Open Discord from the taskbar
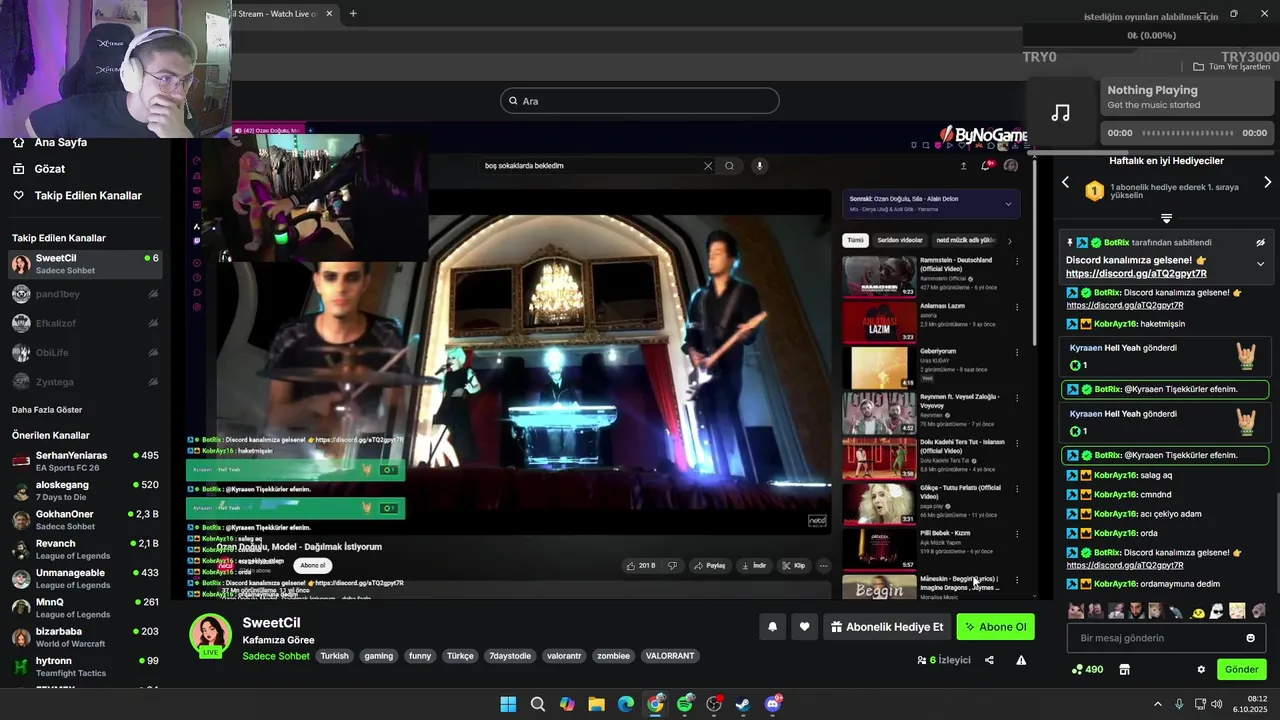The image size is (1280, 720). (x=773, y=704)
